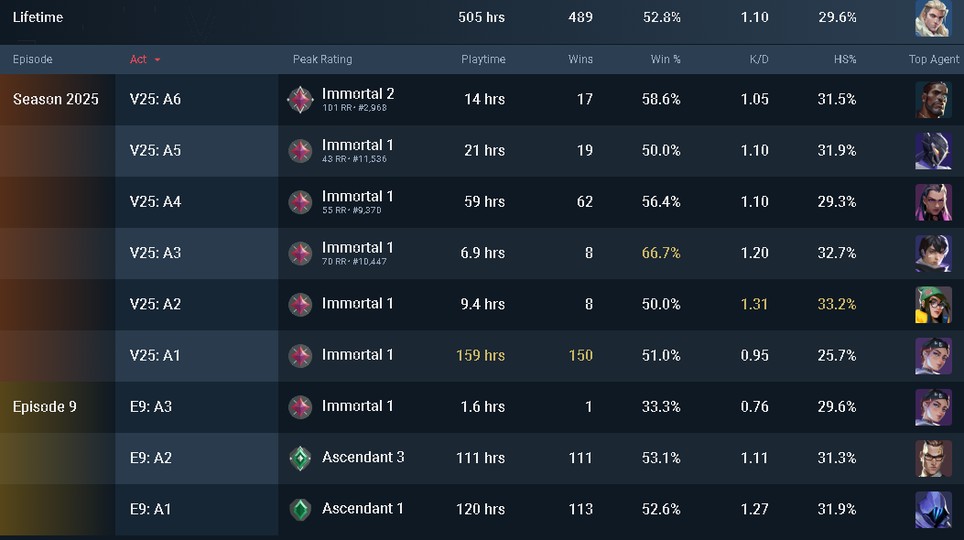Select the E9: A3 act row

pyautogui.click(x=151, y=407)
